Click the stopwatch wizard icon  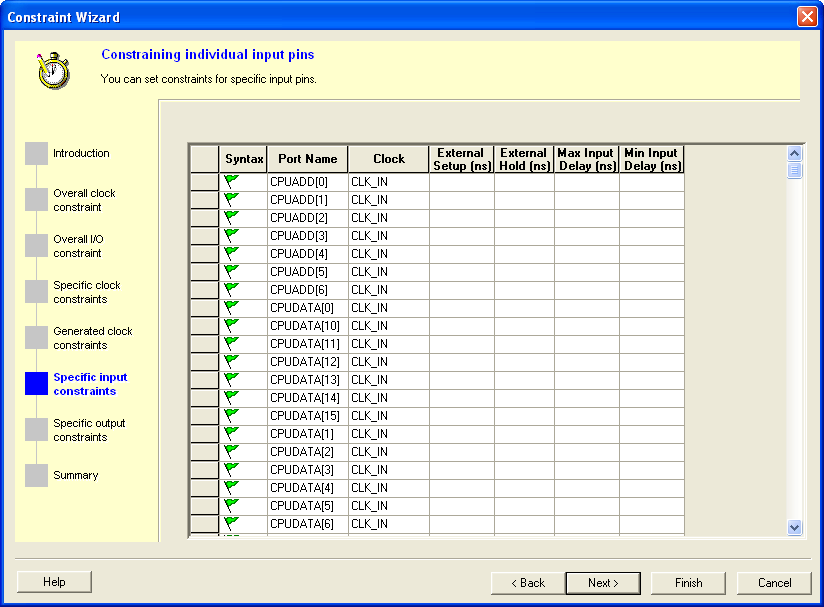pyautogui.click(x=53, y=70)
